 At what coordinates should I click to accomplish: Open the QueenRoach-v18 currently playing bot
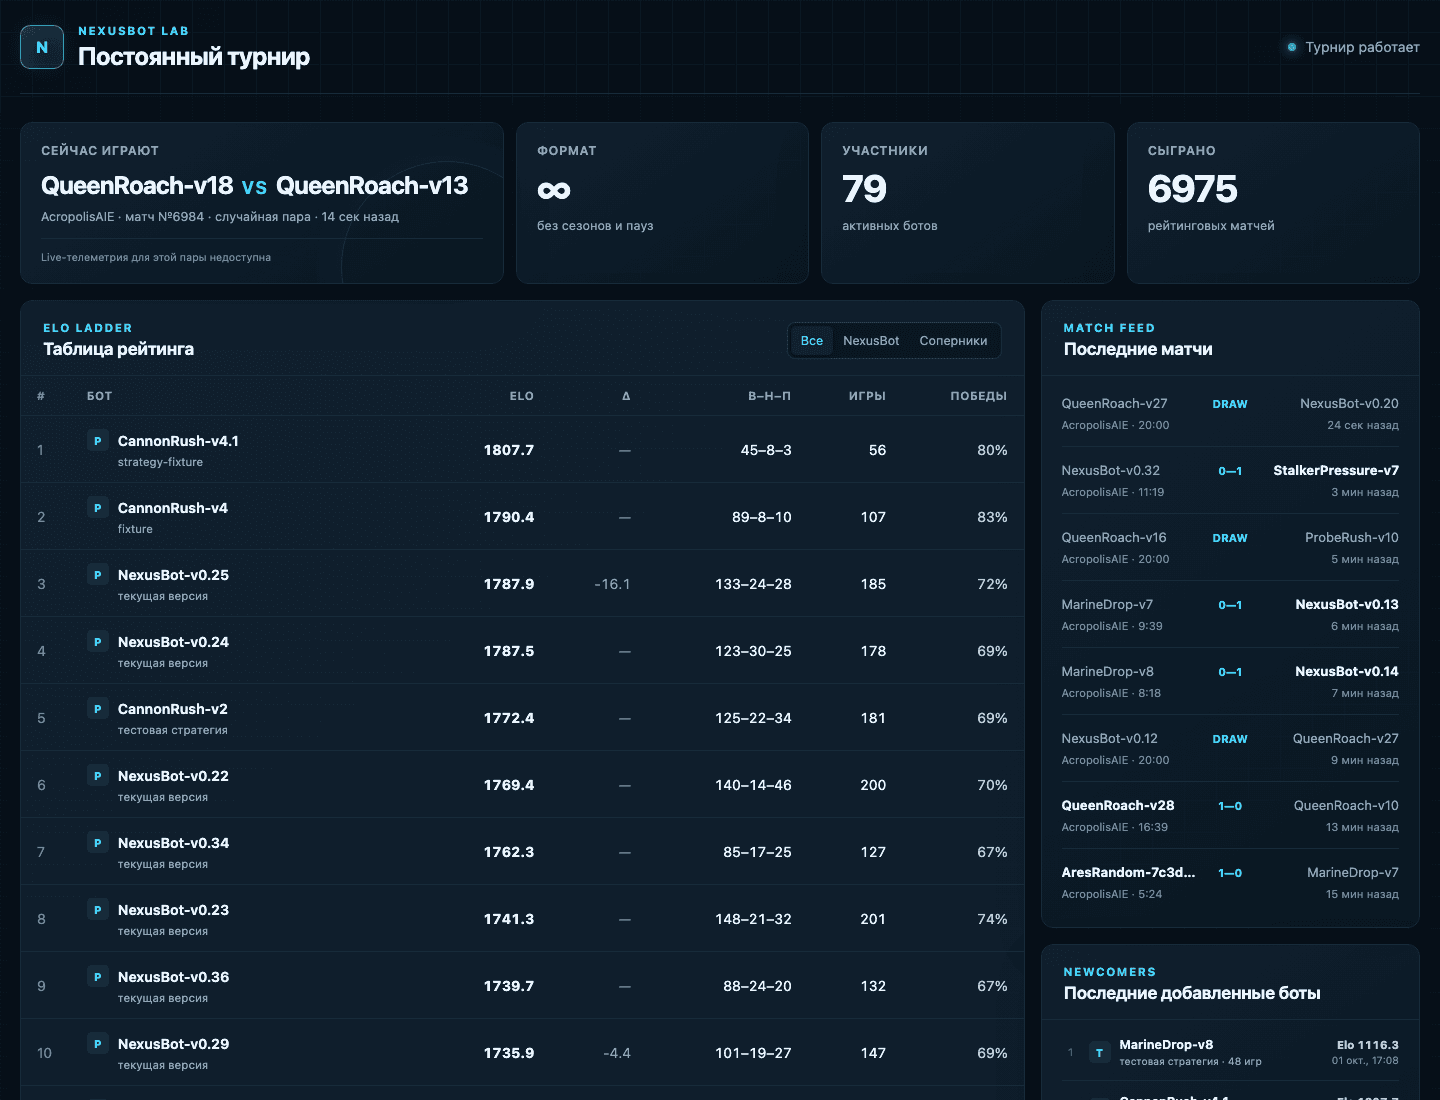137,186
